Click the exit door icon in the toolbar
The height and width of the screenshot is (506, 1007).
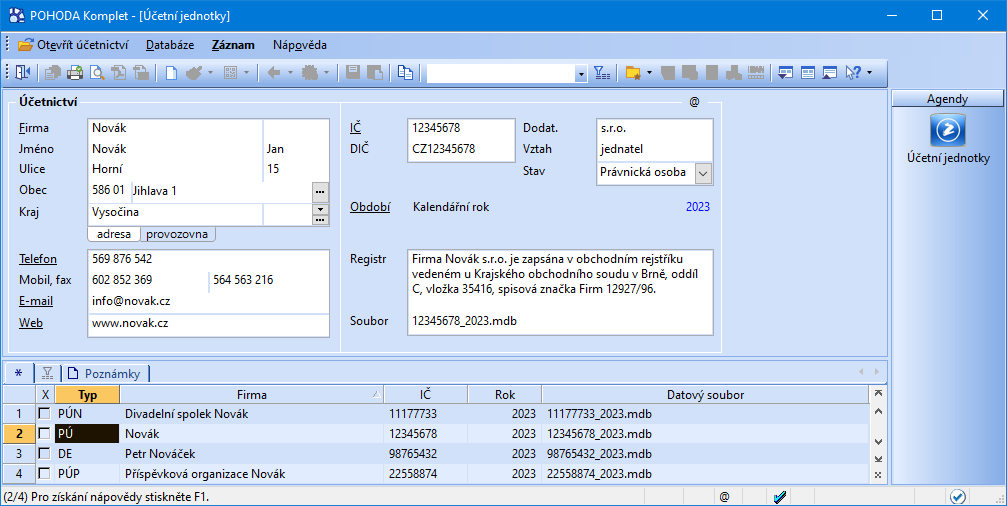[22, 73]
